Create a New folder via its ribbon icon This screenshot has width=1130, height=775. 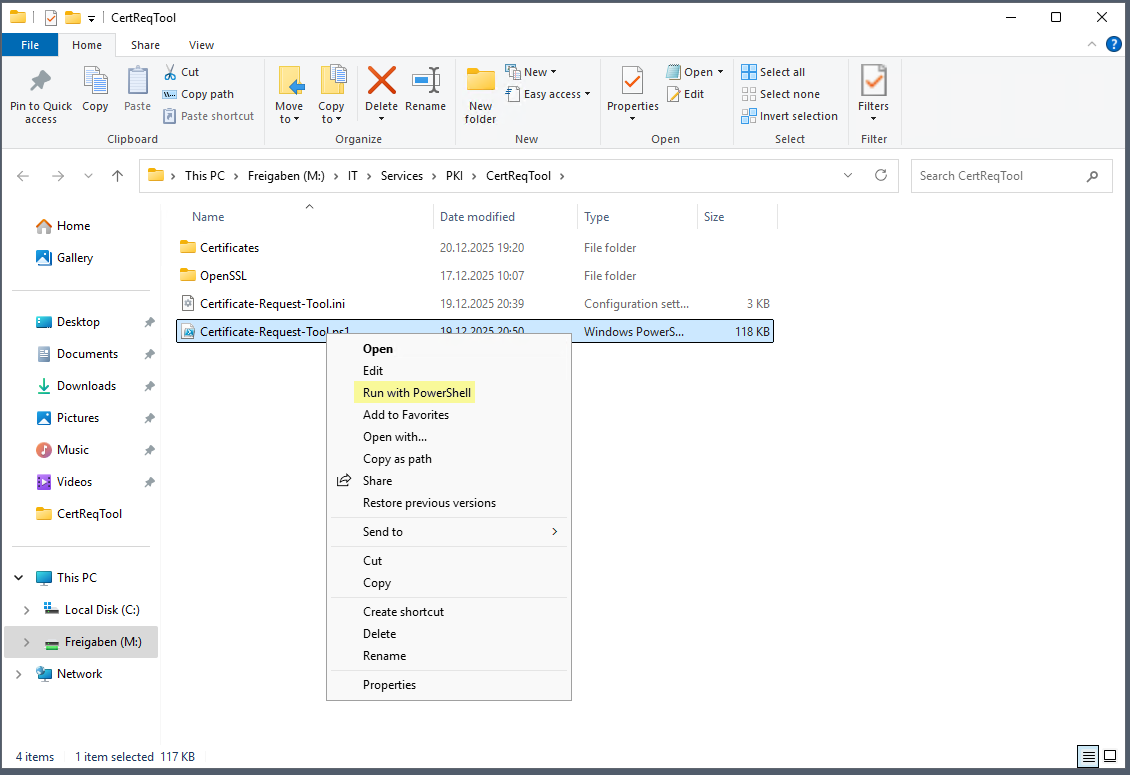pyautogui.click(x=479, y=95)
